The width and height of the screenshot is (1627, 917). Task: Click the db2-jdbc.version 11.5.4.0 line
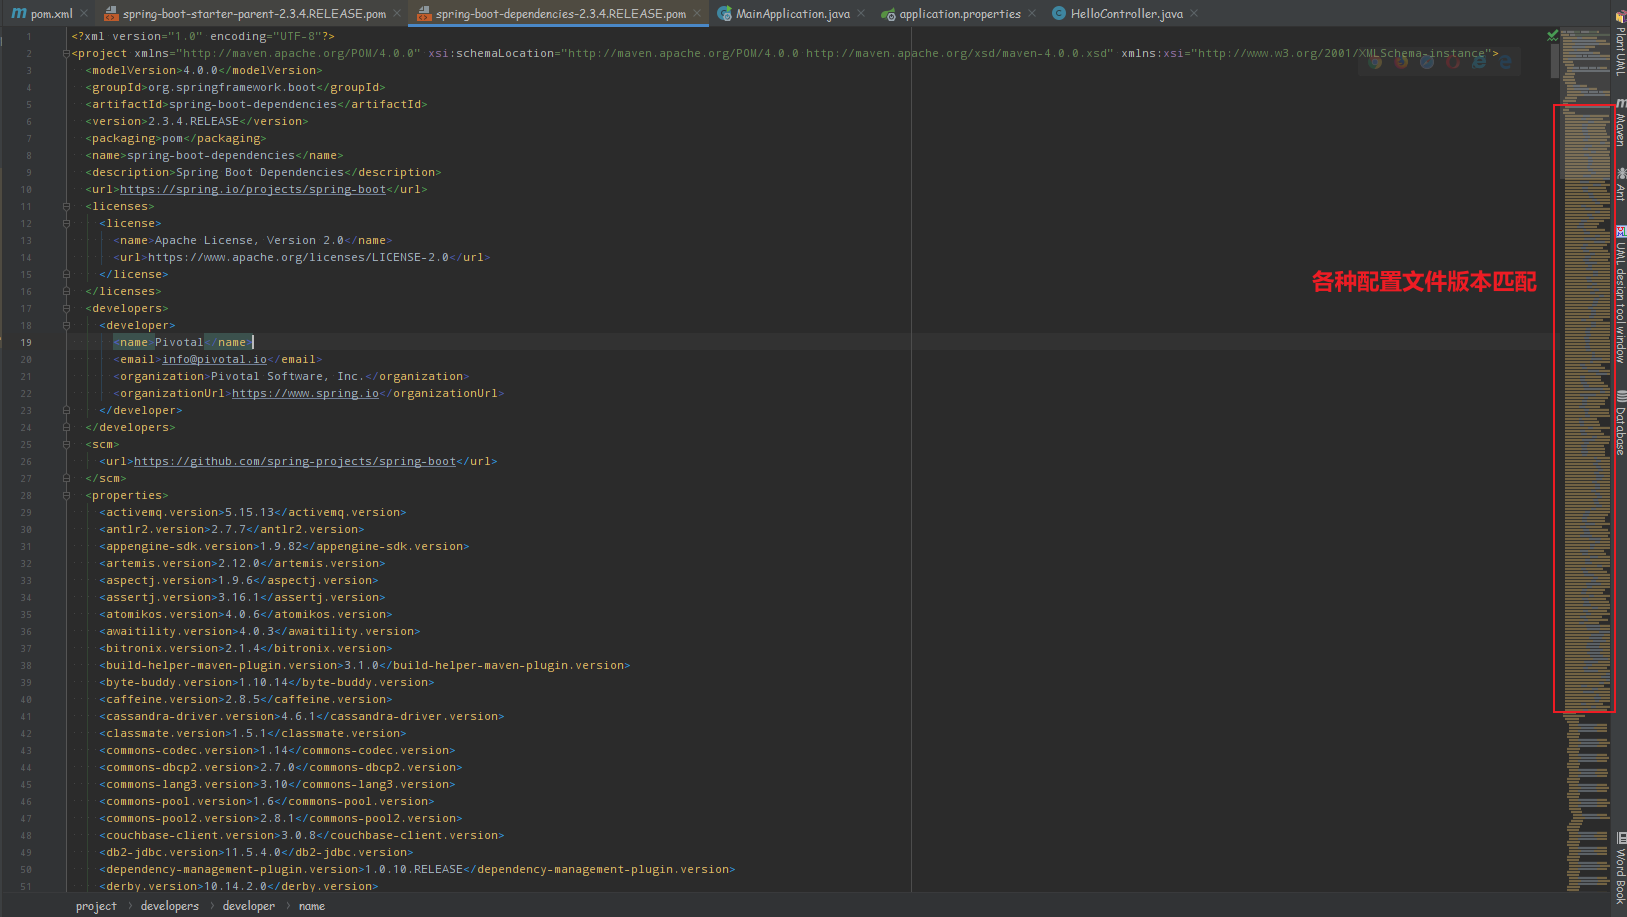pos(255,852)
